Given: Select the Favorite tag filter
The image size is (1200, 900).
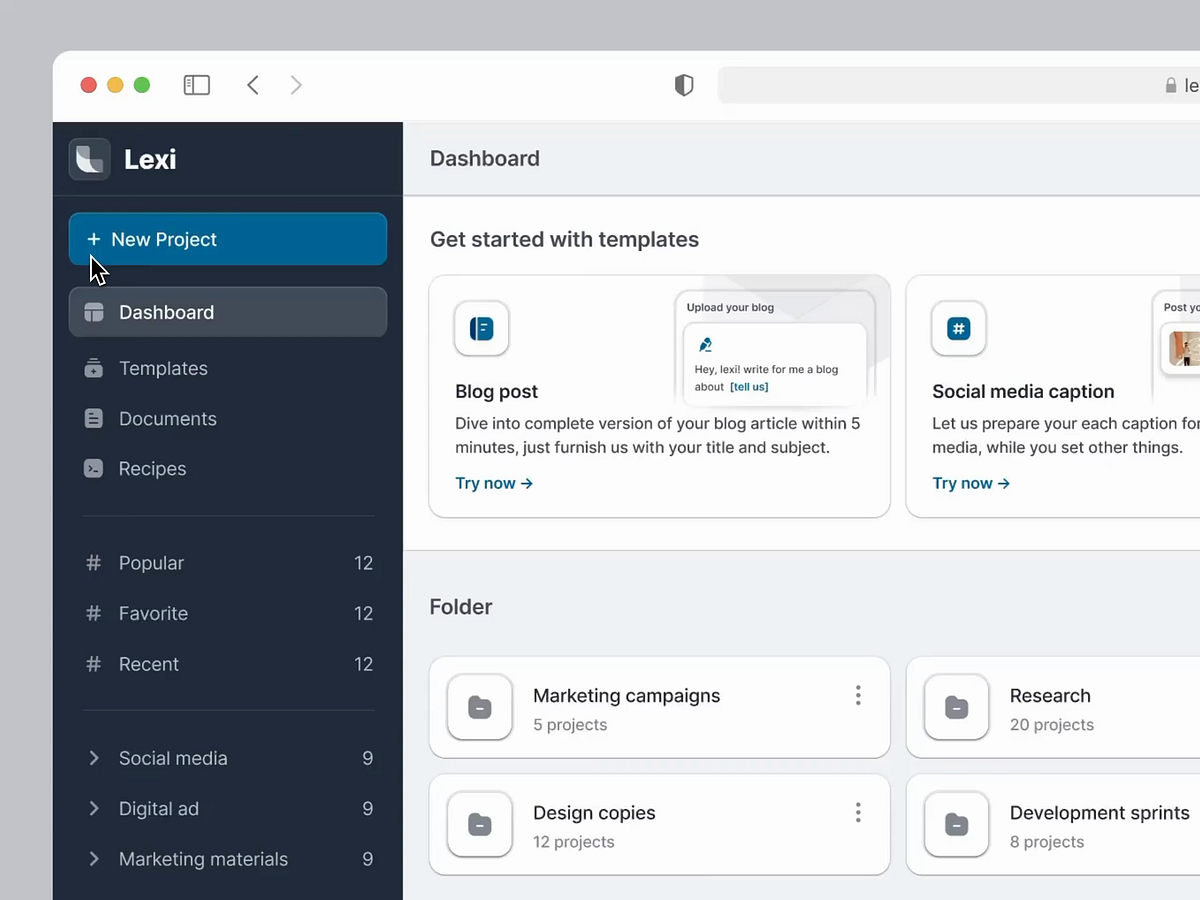Looking at the screenshot, I should tap(153, 614).
